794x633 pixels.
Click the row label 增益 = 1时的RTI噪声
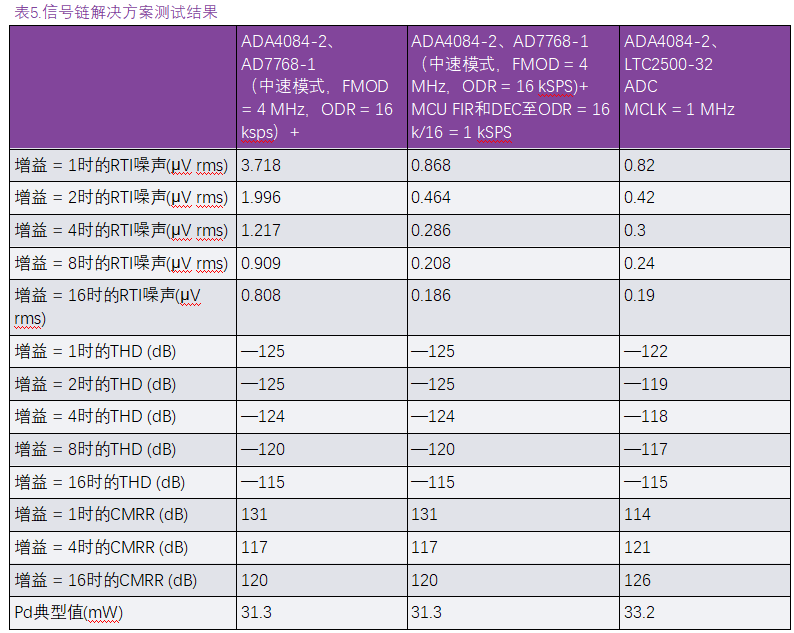(121, 164)
